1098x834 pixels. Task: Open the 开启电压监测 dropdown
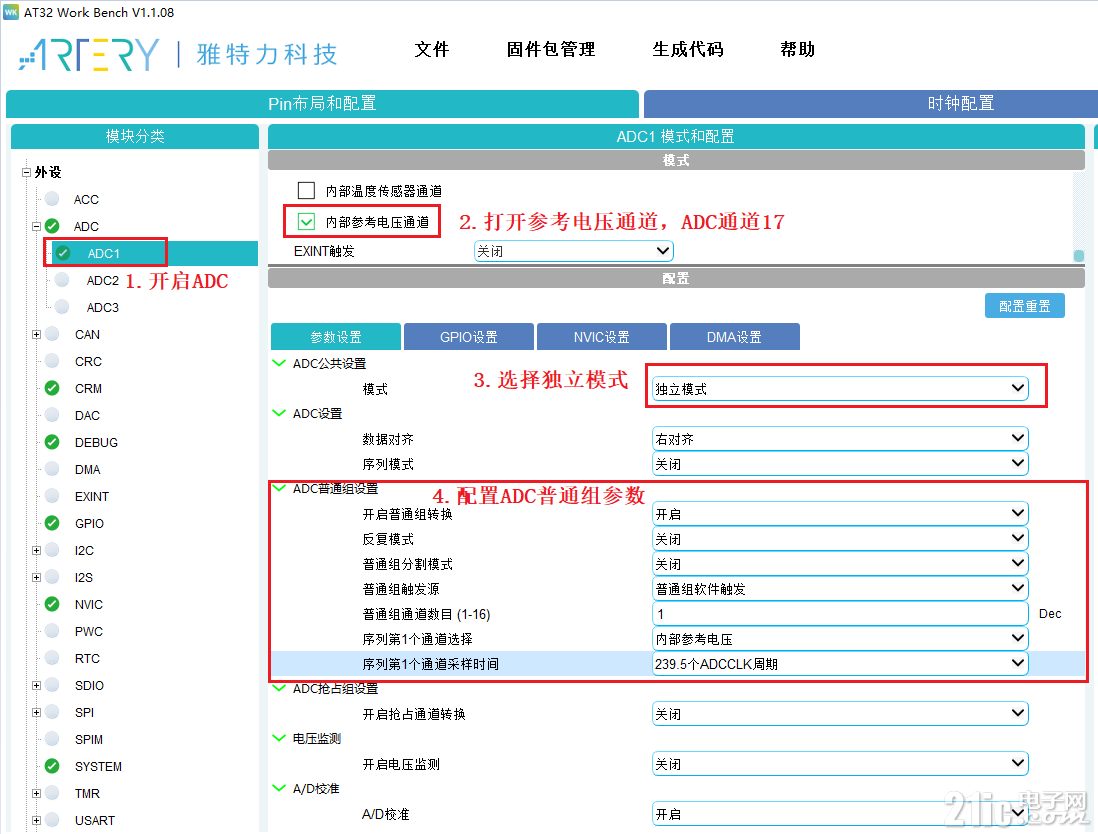click(x=840, y=764)
